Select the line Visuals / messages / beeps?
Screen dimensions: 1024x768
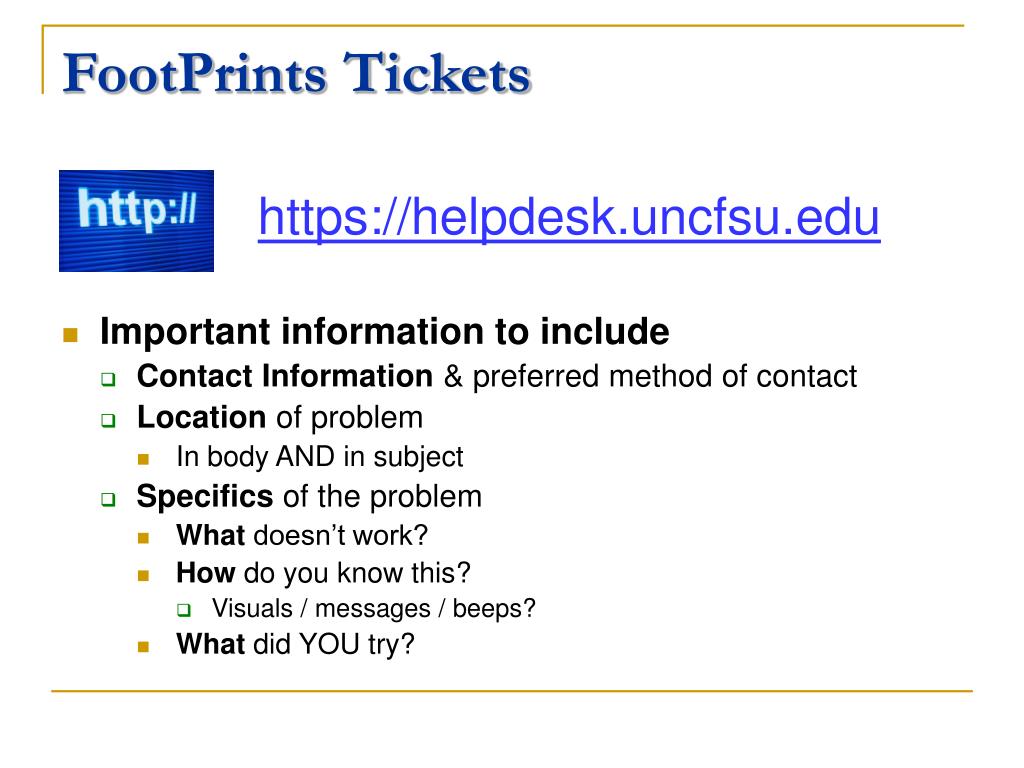pyautogui.click(x=374, y=609)
